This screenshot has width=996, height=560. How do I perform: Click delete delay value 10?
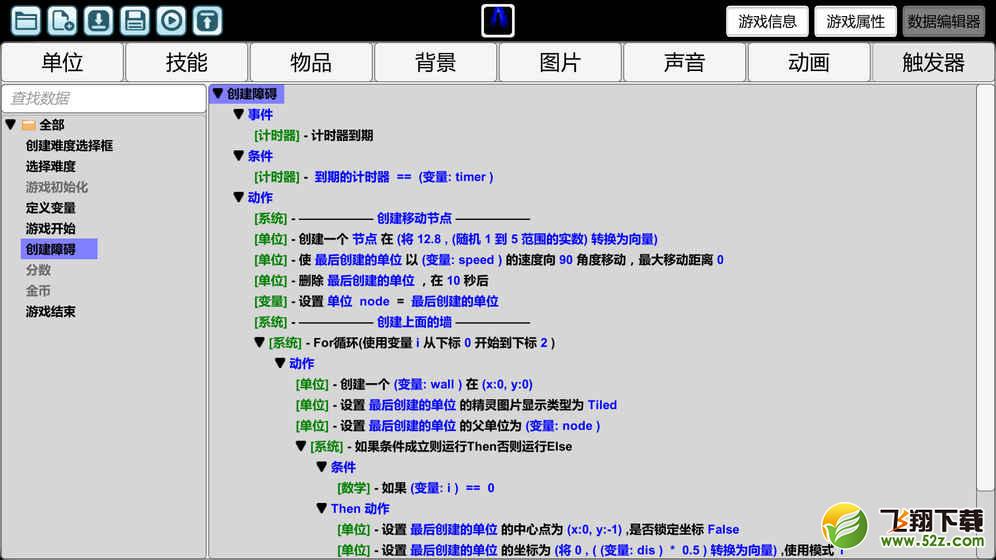coord(454,281)
